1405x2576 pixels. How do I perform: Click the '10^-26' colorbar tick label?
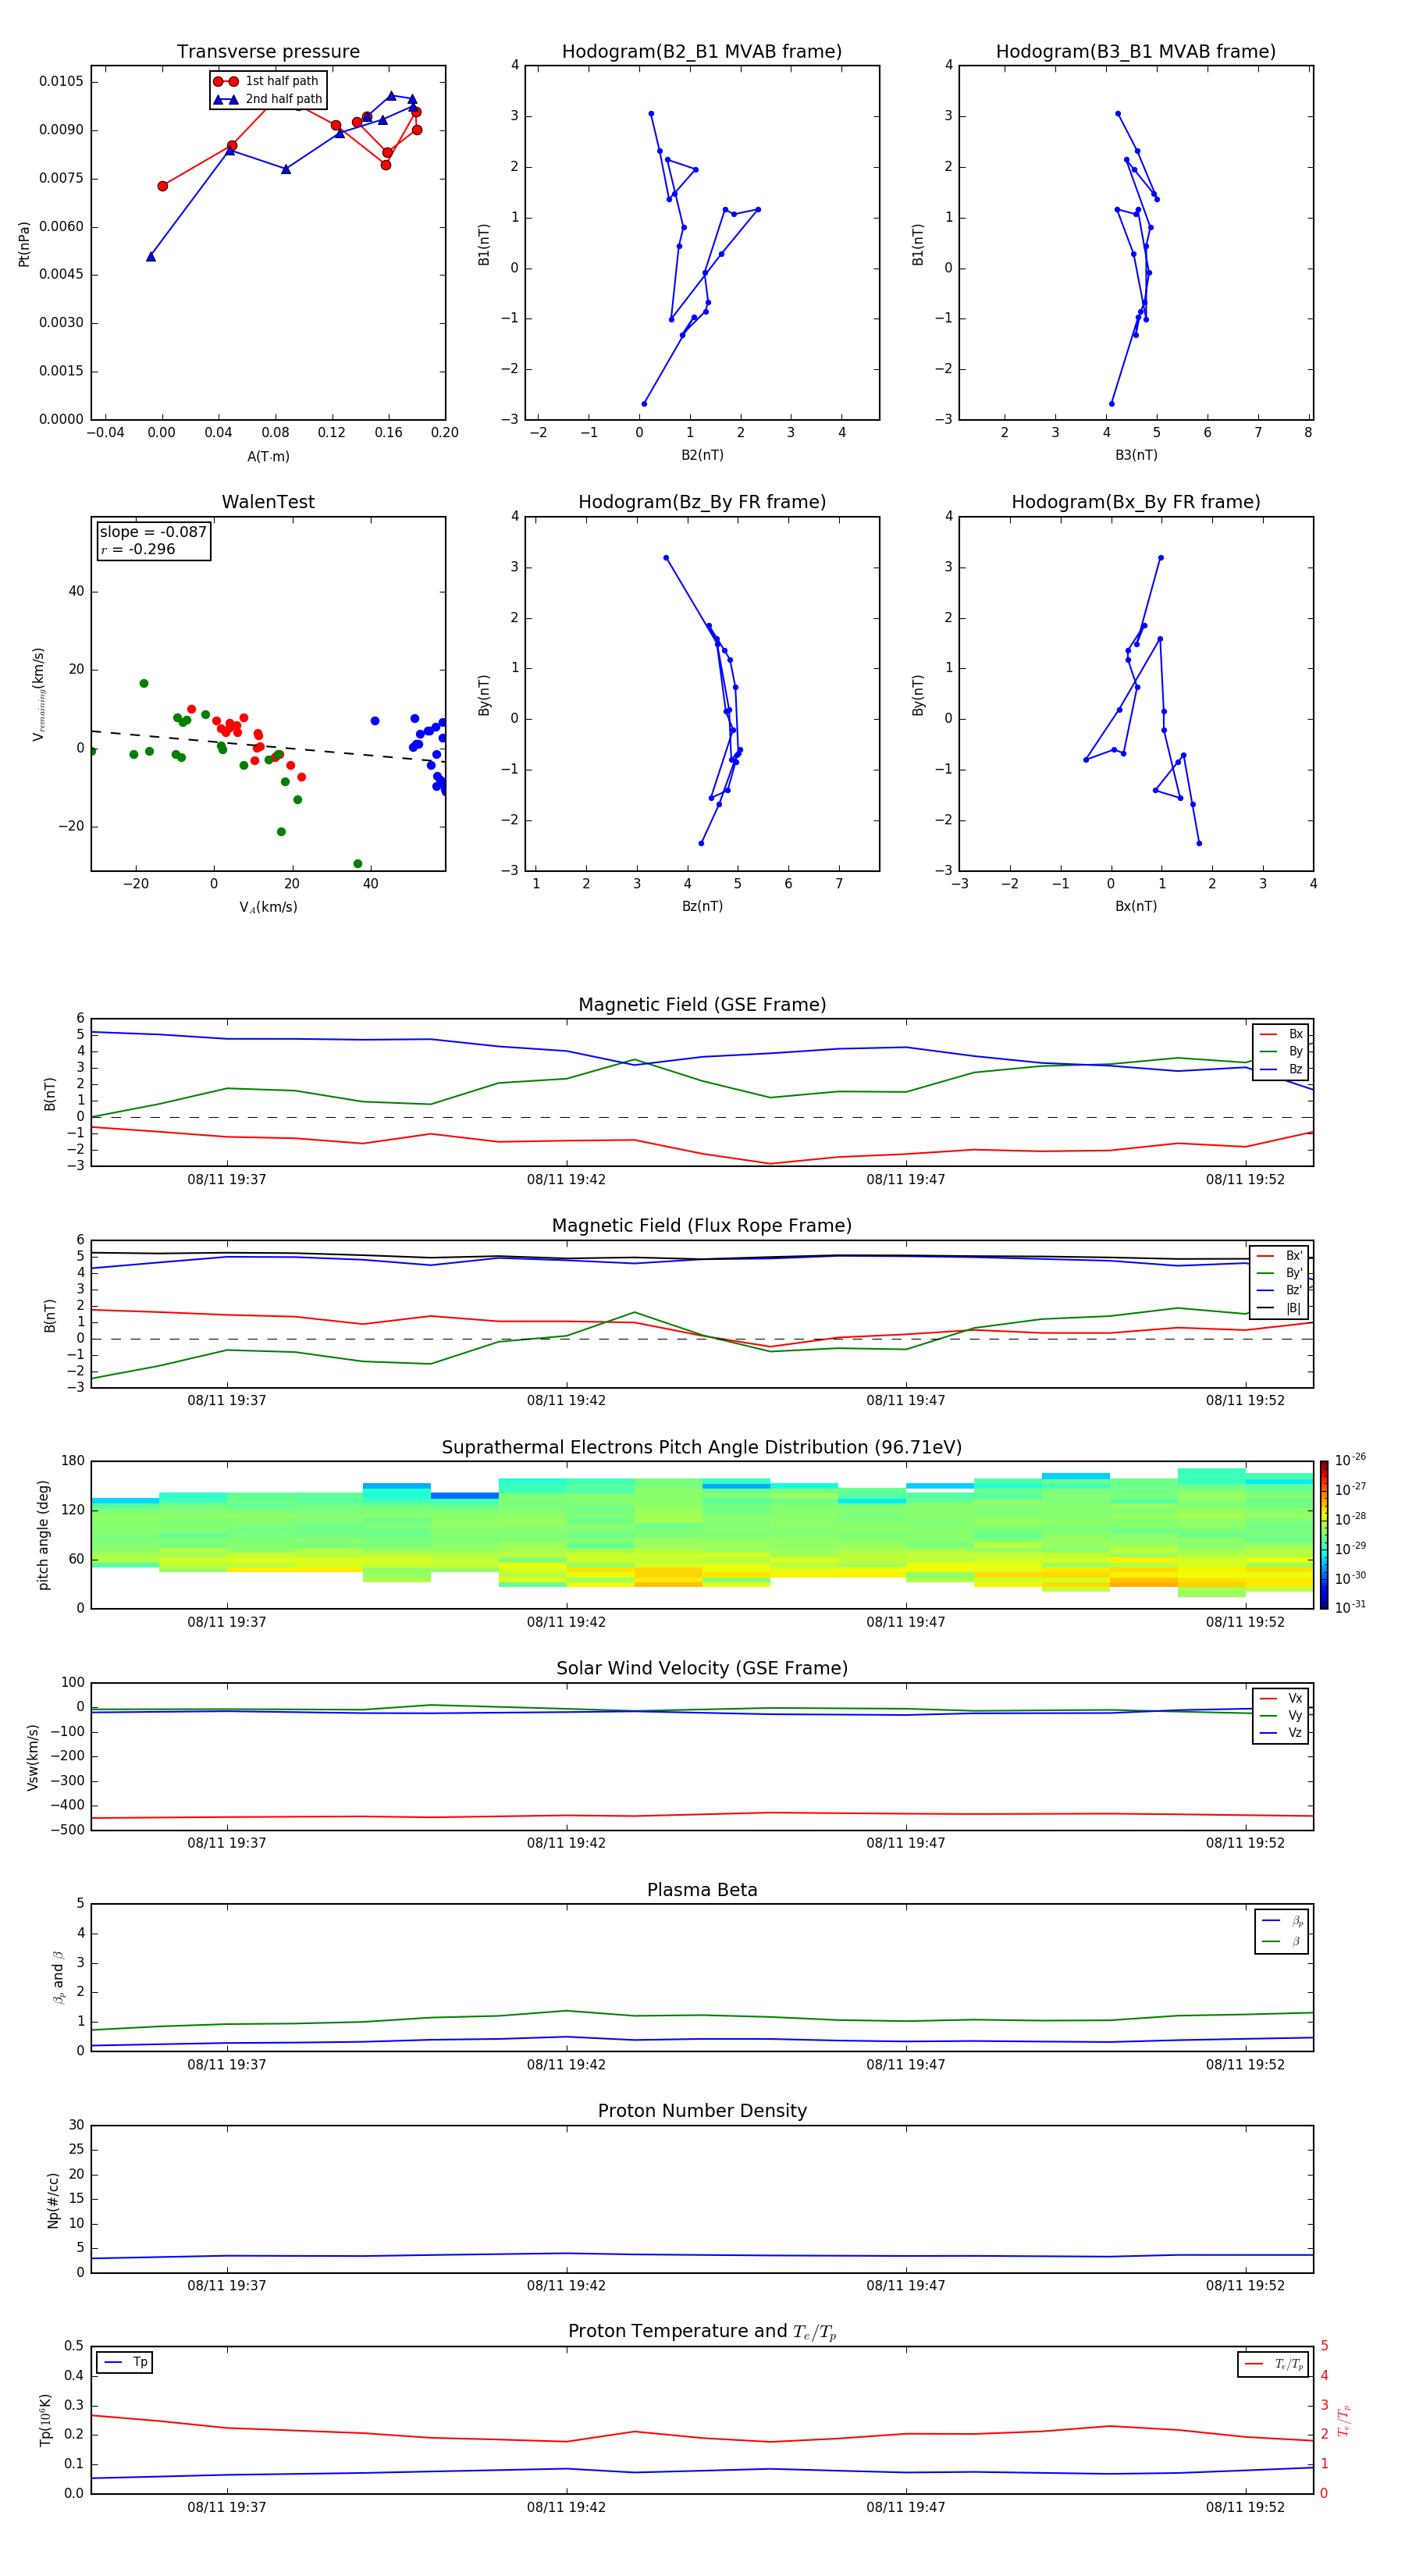point(1350,1460)
